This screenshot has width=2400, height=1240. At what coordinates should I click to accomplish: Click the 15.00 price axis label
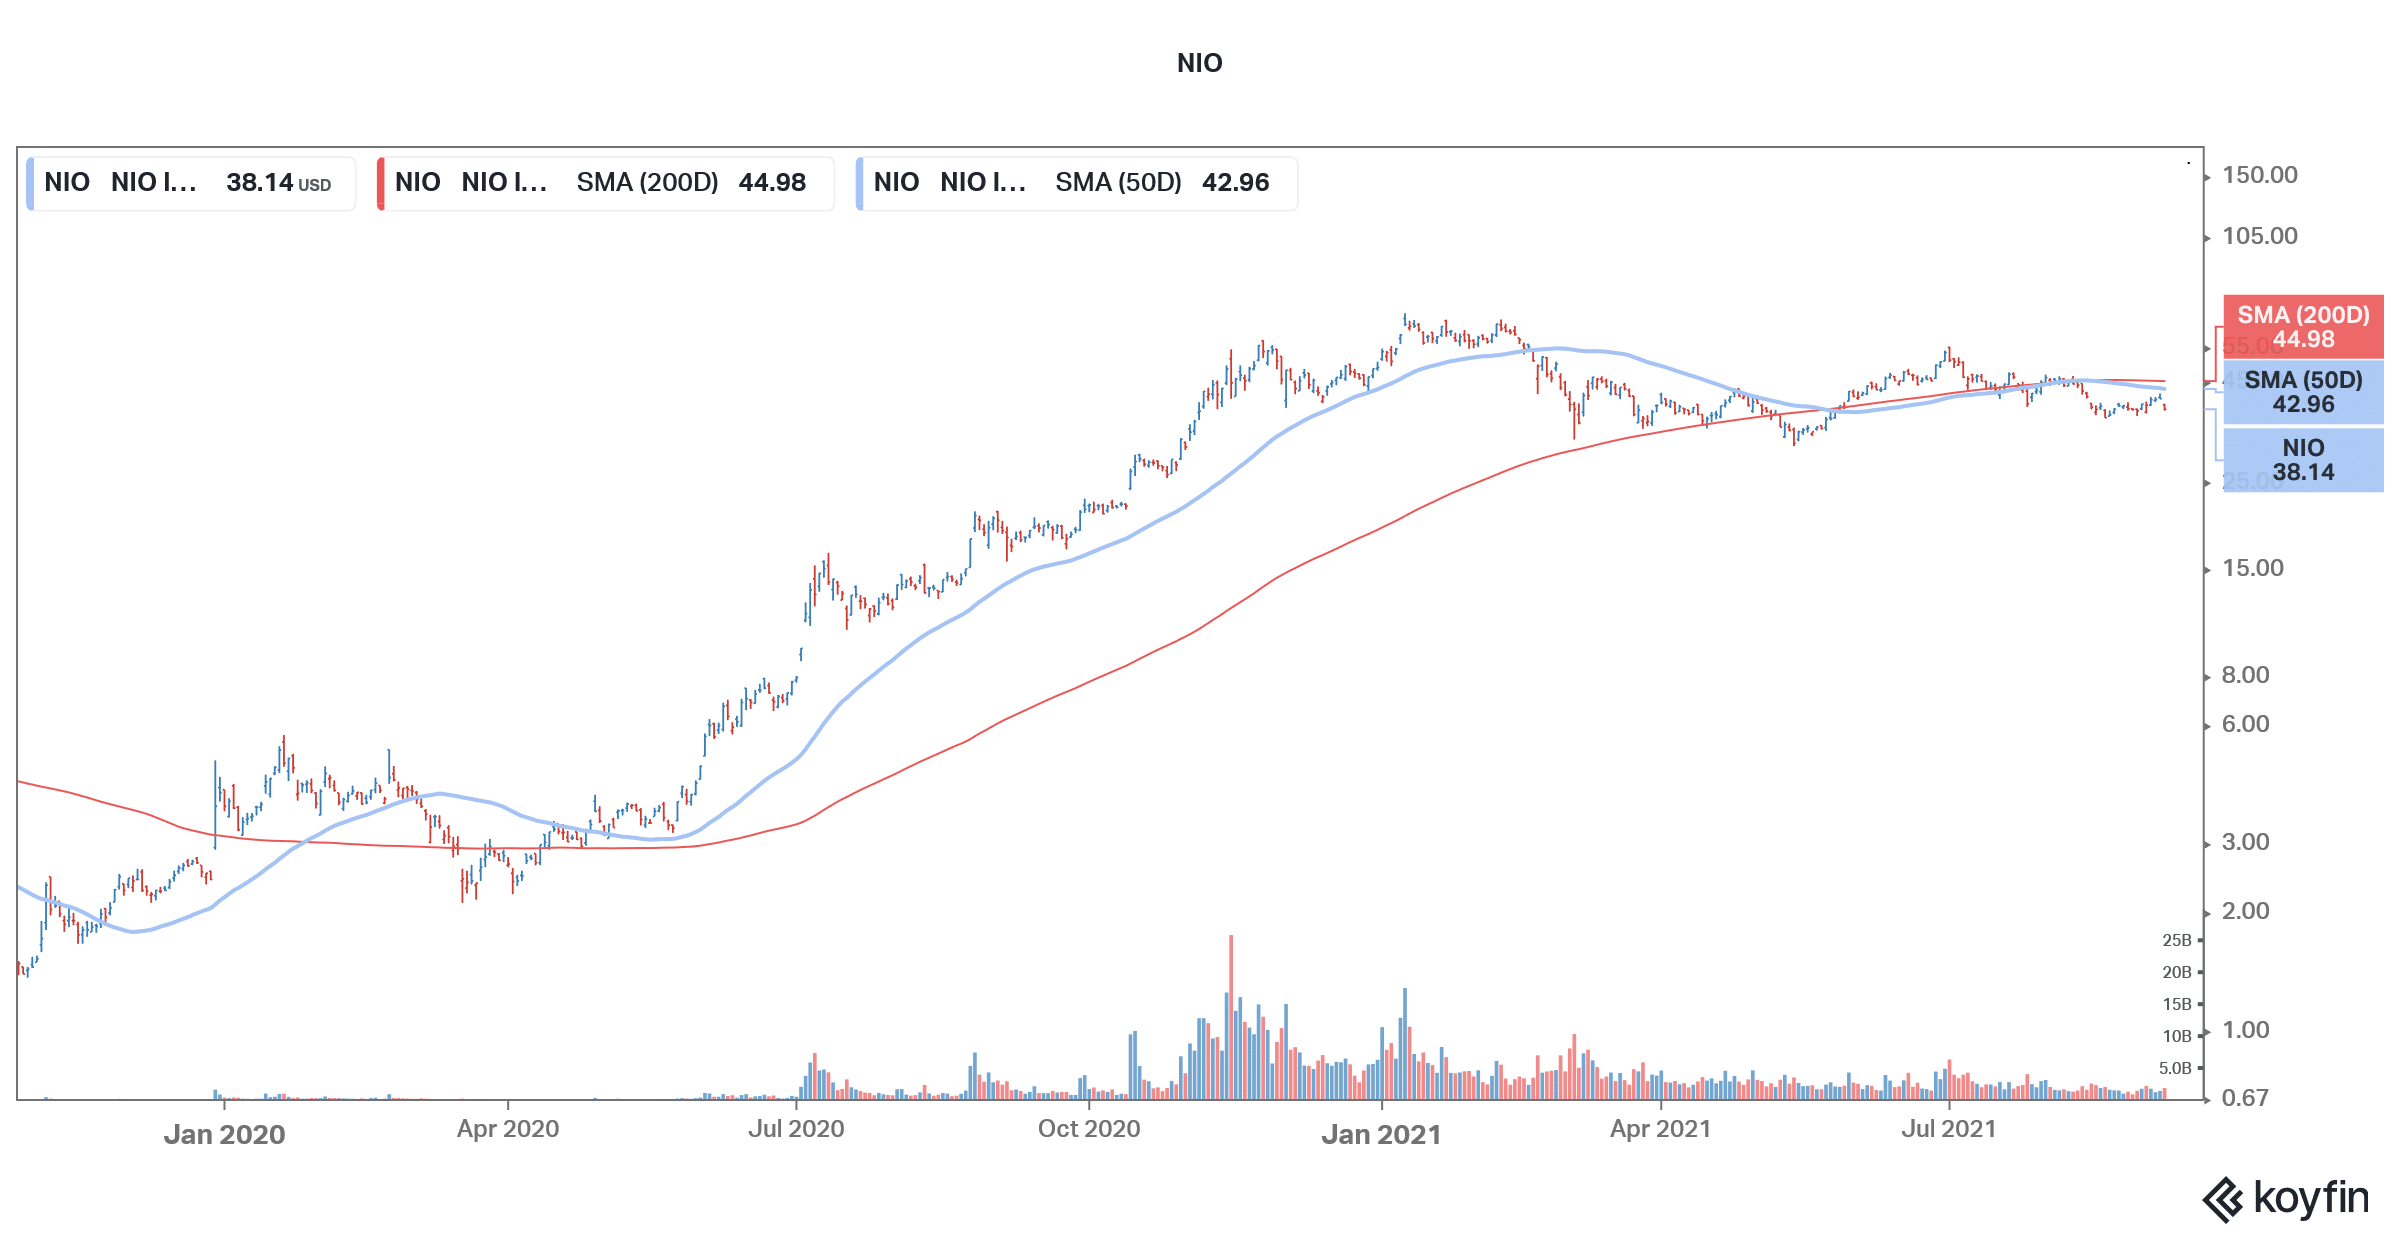pos(2252,568)
